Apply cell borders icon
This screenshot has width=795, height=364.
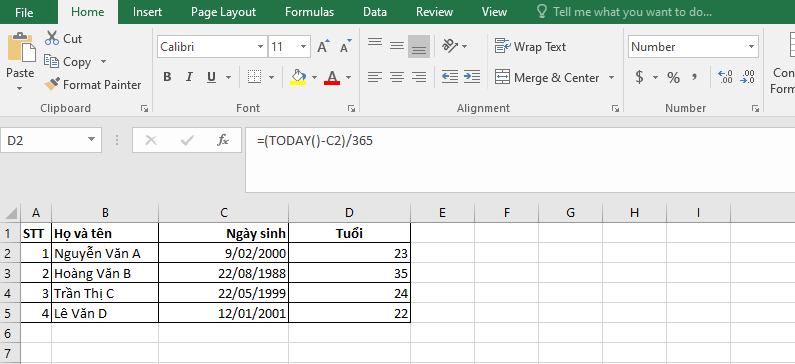click(x=254, y=77)
